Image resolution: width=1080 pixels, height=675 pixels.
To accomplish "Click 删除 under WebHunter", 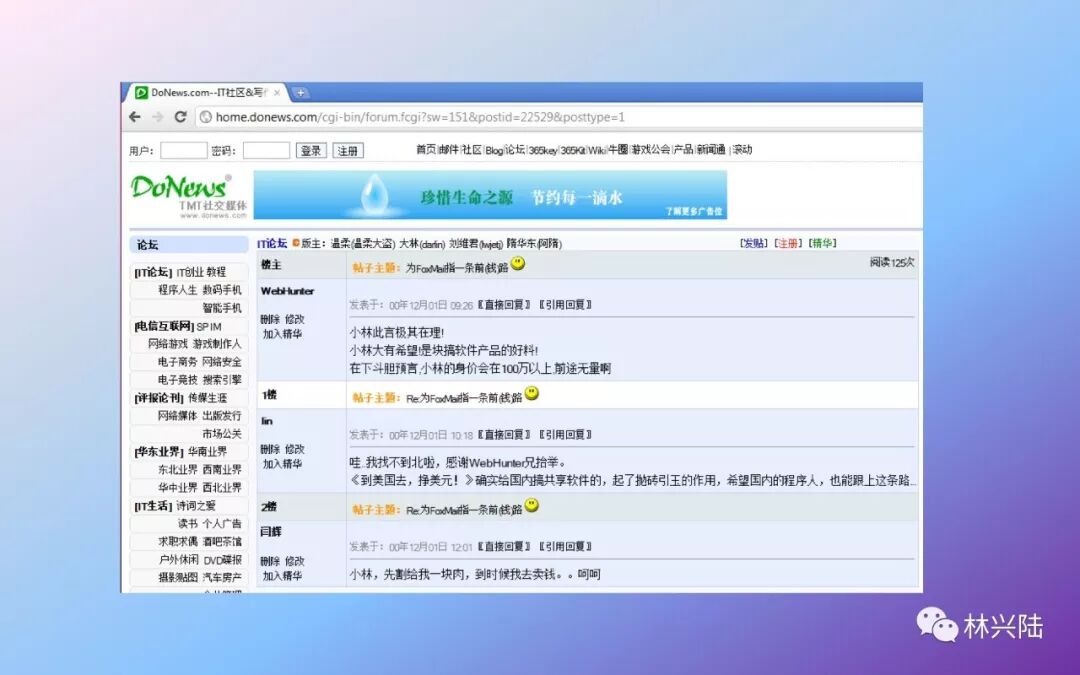I will pos(270,319).
